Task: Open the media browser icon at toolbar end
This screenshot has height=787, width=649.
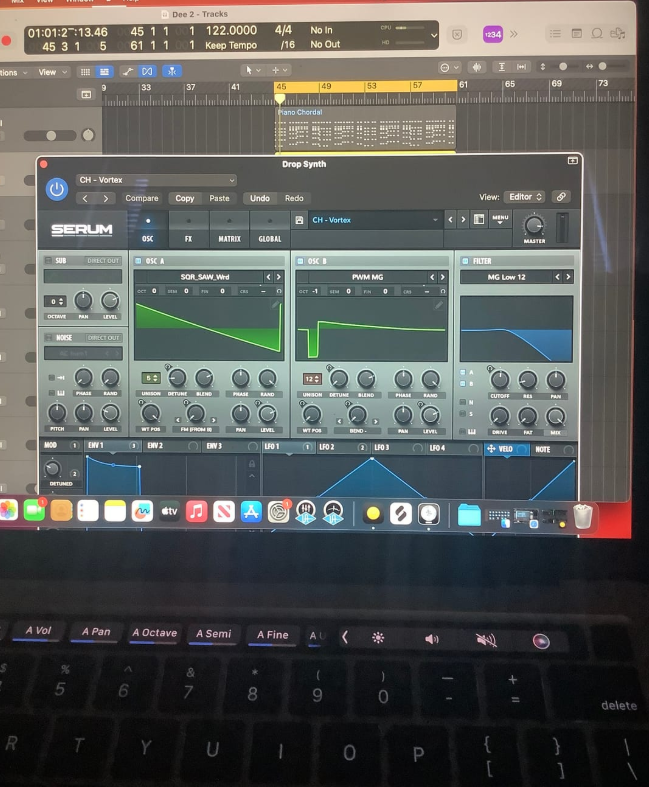Action: pyautogui.click(x=617, y=34)
